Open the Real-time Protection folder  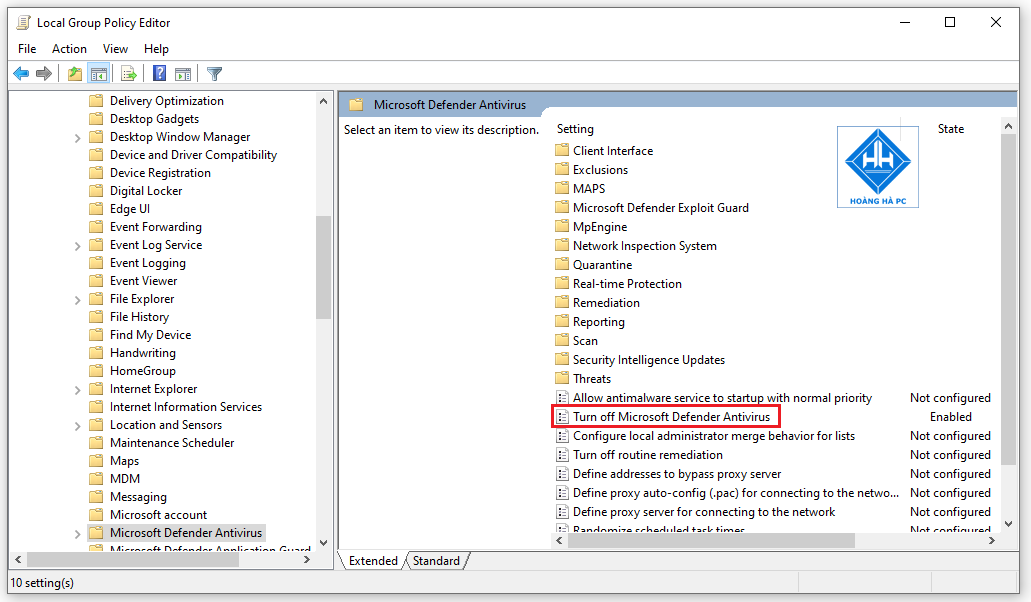pyautogui.click(x=627, y=284)
